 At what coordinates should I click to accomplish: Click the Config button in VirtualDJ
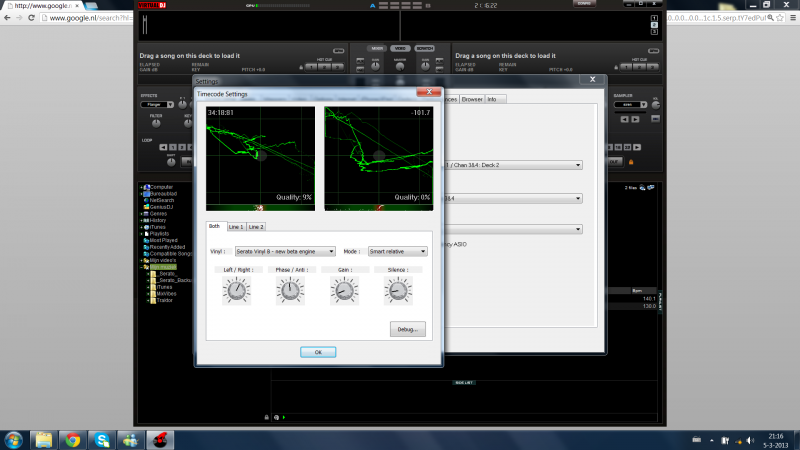coord(585,4)
